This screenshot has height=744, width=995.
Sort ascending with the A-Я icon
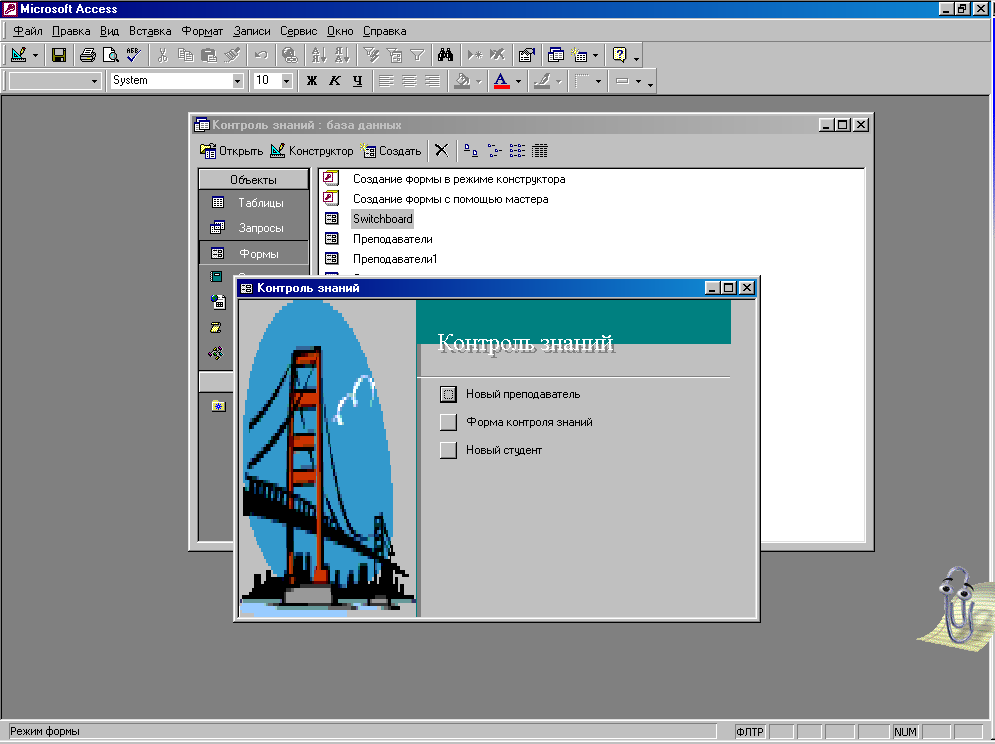pyautogui.click(x=319, y=55)
